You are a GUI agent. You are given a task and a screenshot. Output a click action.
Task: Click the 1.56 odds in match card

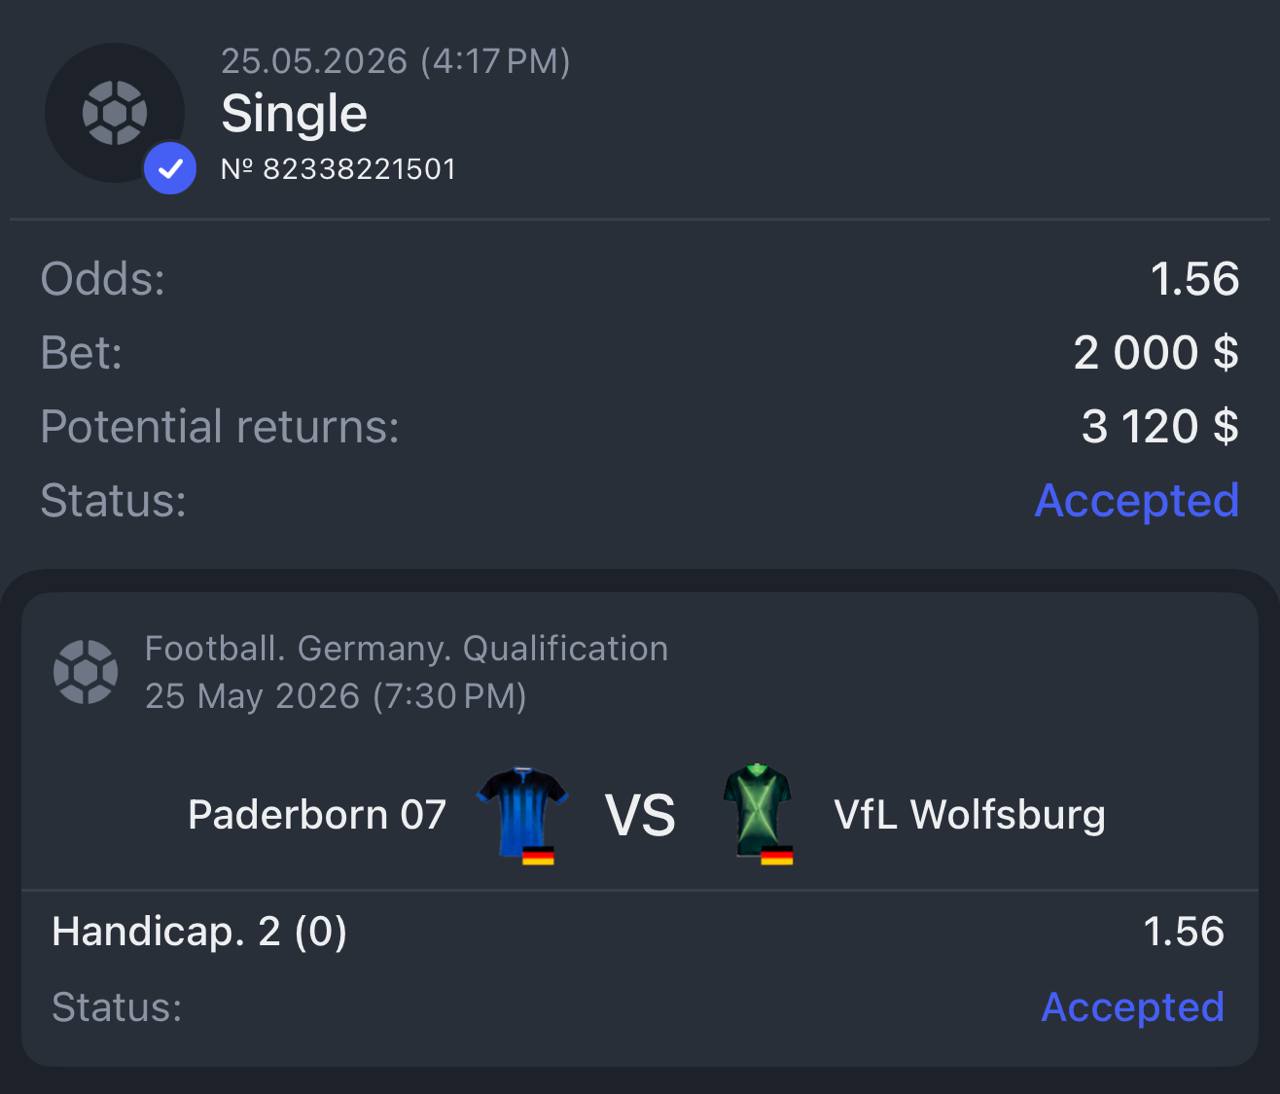(x=1184, y=932)
